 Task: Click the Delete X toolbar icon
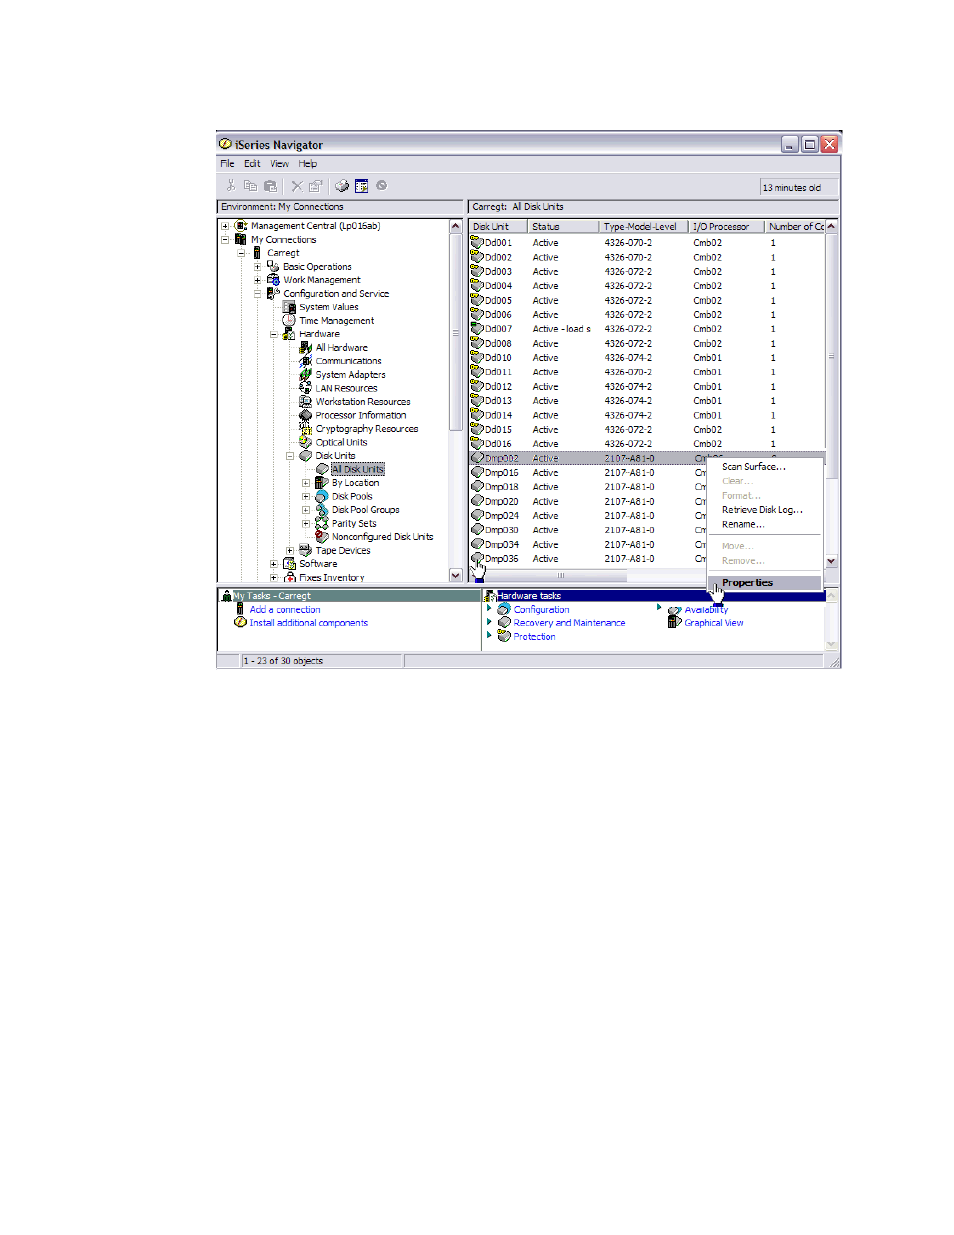pyautogui.click(x=297, y=186)
